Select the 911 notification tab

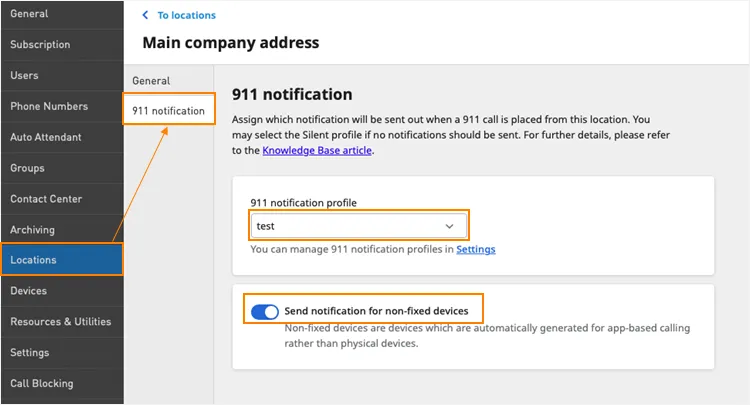(x=169, y=110)
